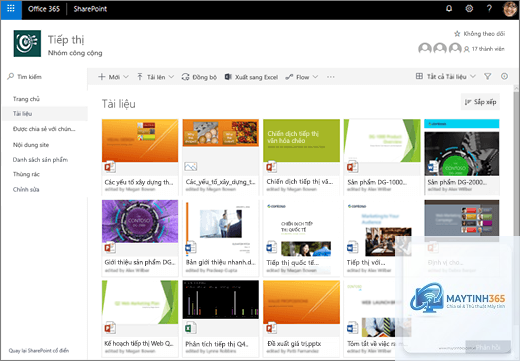
Task: Click Word icon on Tiếp thị với tile
Action: coord(352,248)
